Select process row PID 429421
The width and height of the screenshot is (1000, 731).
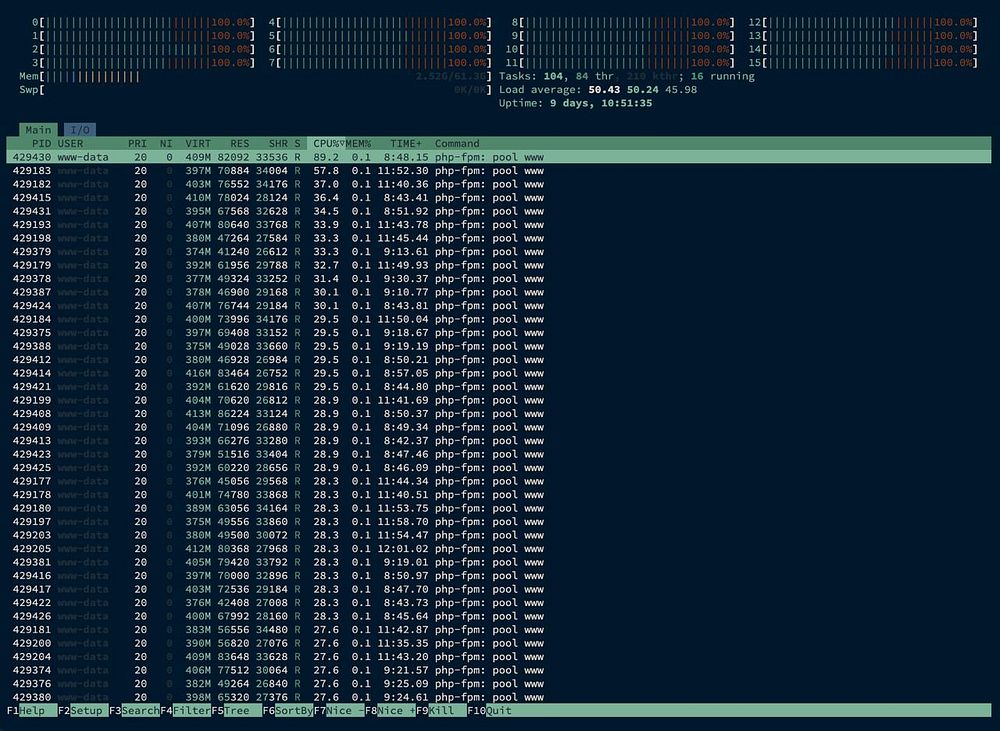499,387
